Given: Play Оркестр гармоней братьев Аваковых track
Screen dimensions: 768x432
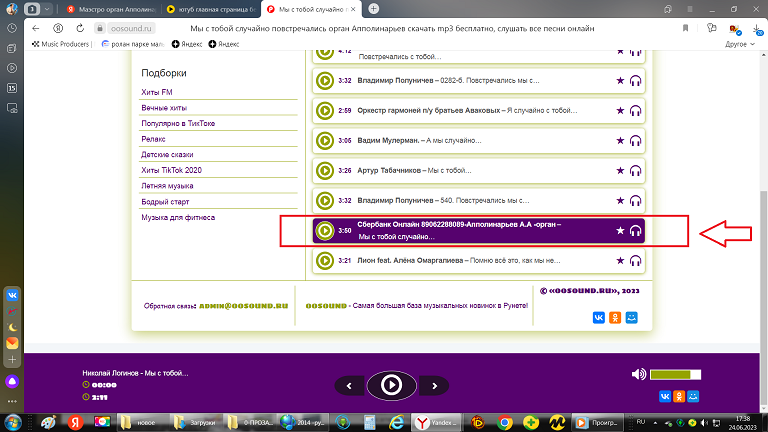Looking at the screenshot, I should point(324,111).
